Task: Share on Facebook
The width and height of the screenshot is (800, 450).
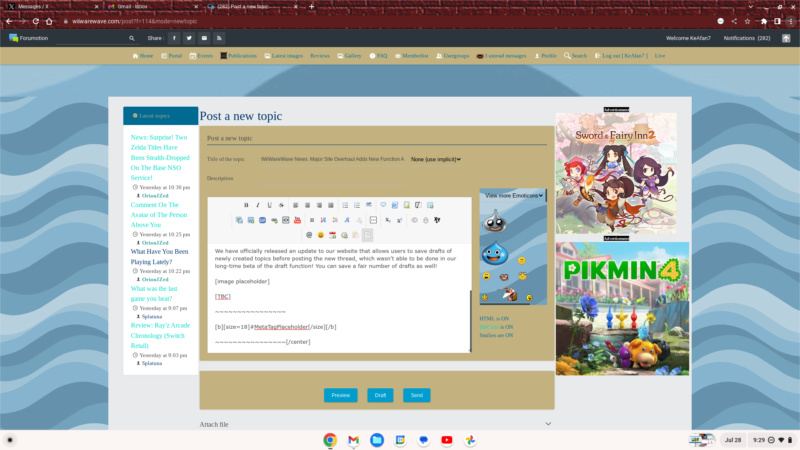Action: point(174,38)
